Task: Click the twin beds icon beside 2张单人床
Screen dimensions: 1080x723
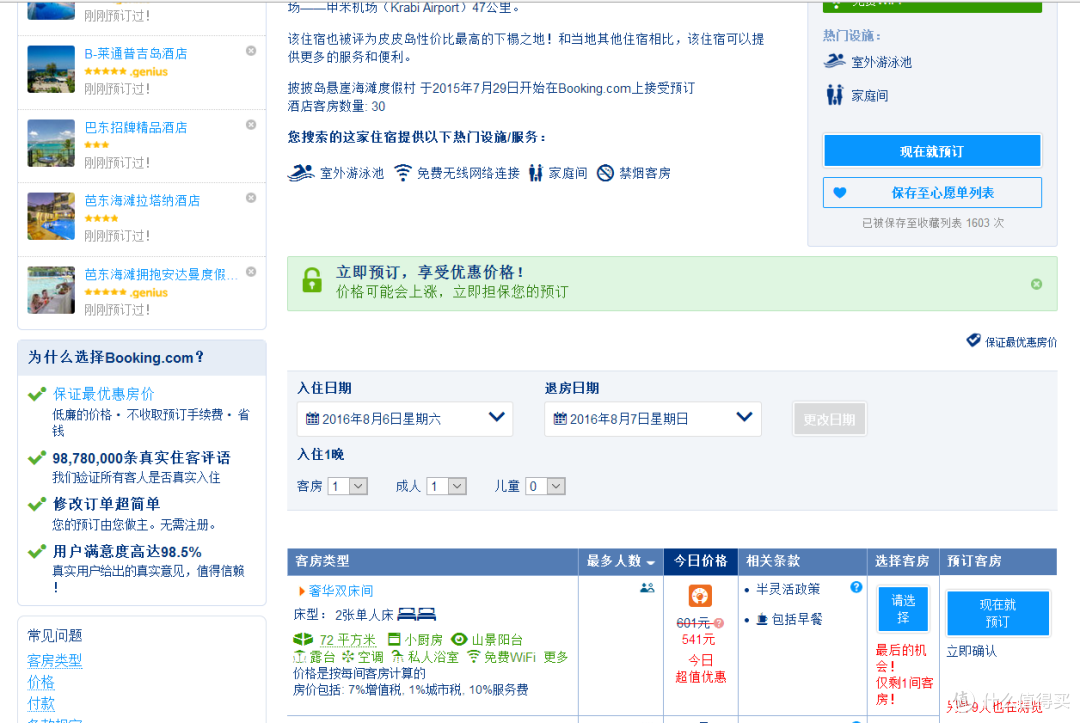Action: pyautogui.click(x=417, y=614)
